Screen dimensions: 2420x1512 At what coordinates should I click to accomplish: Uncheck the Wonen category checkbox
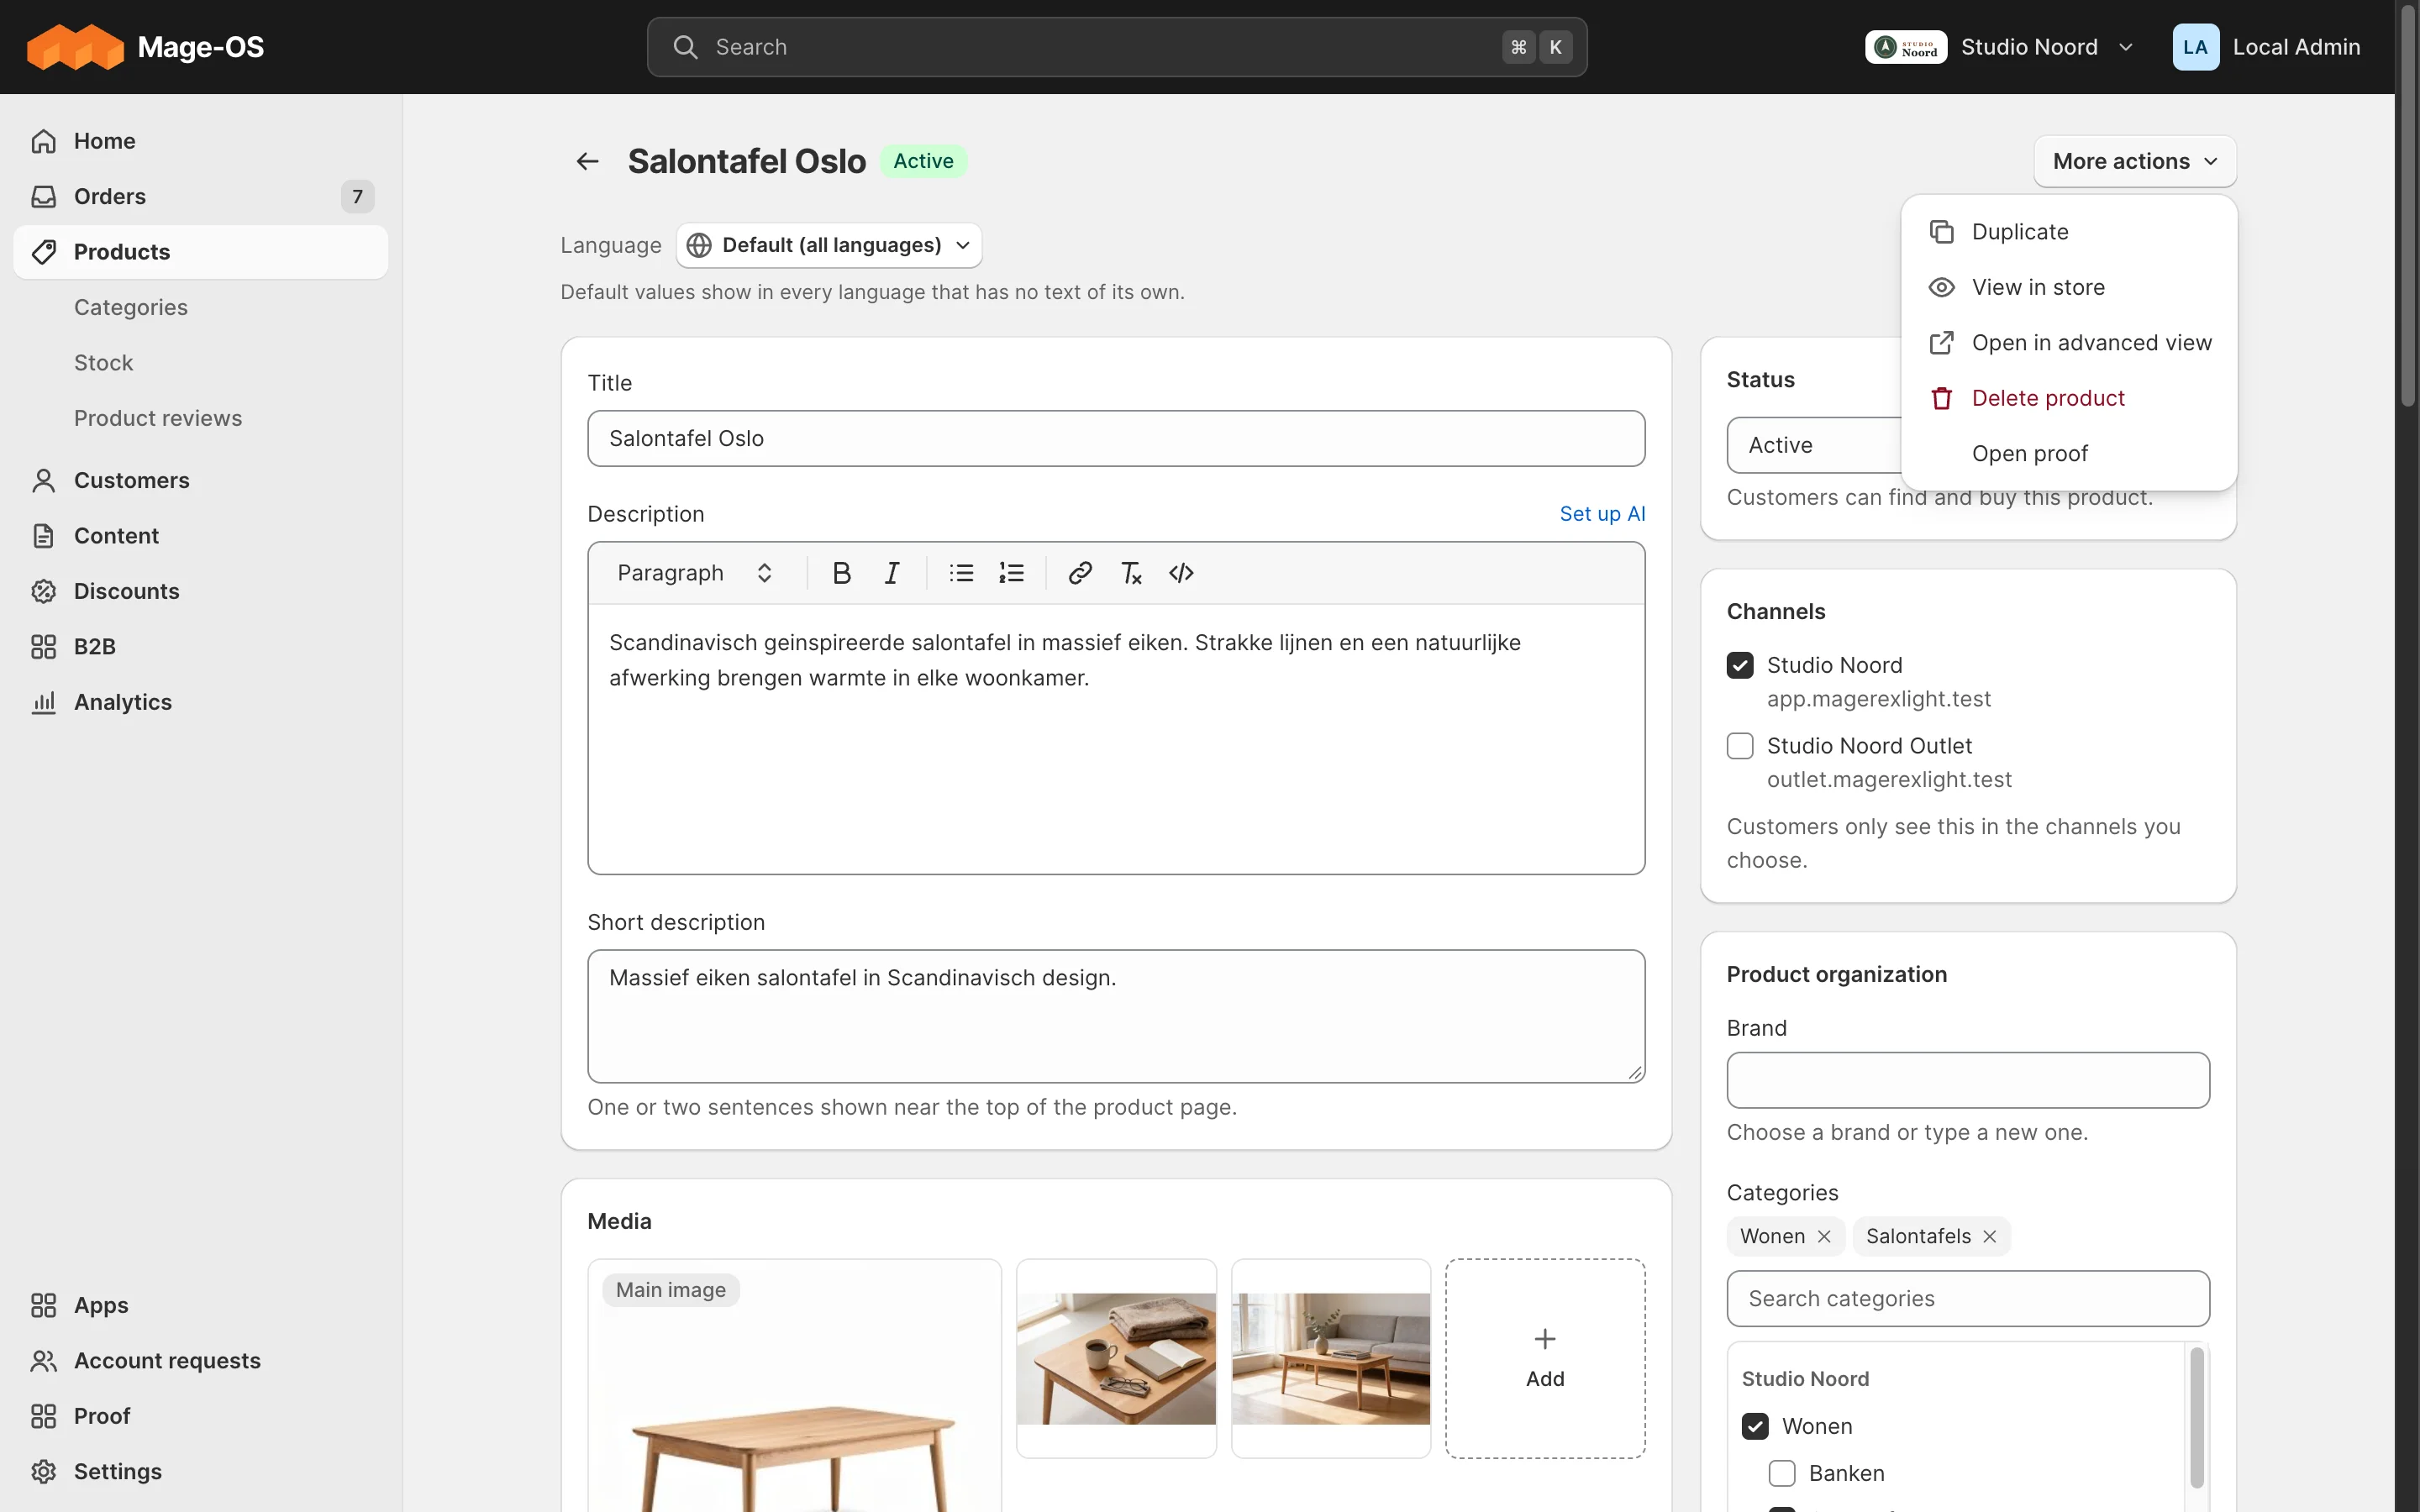[x=1755, y=1426]
